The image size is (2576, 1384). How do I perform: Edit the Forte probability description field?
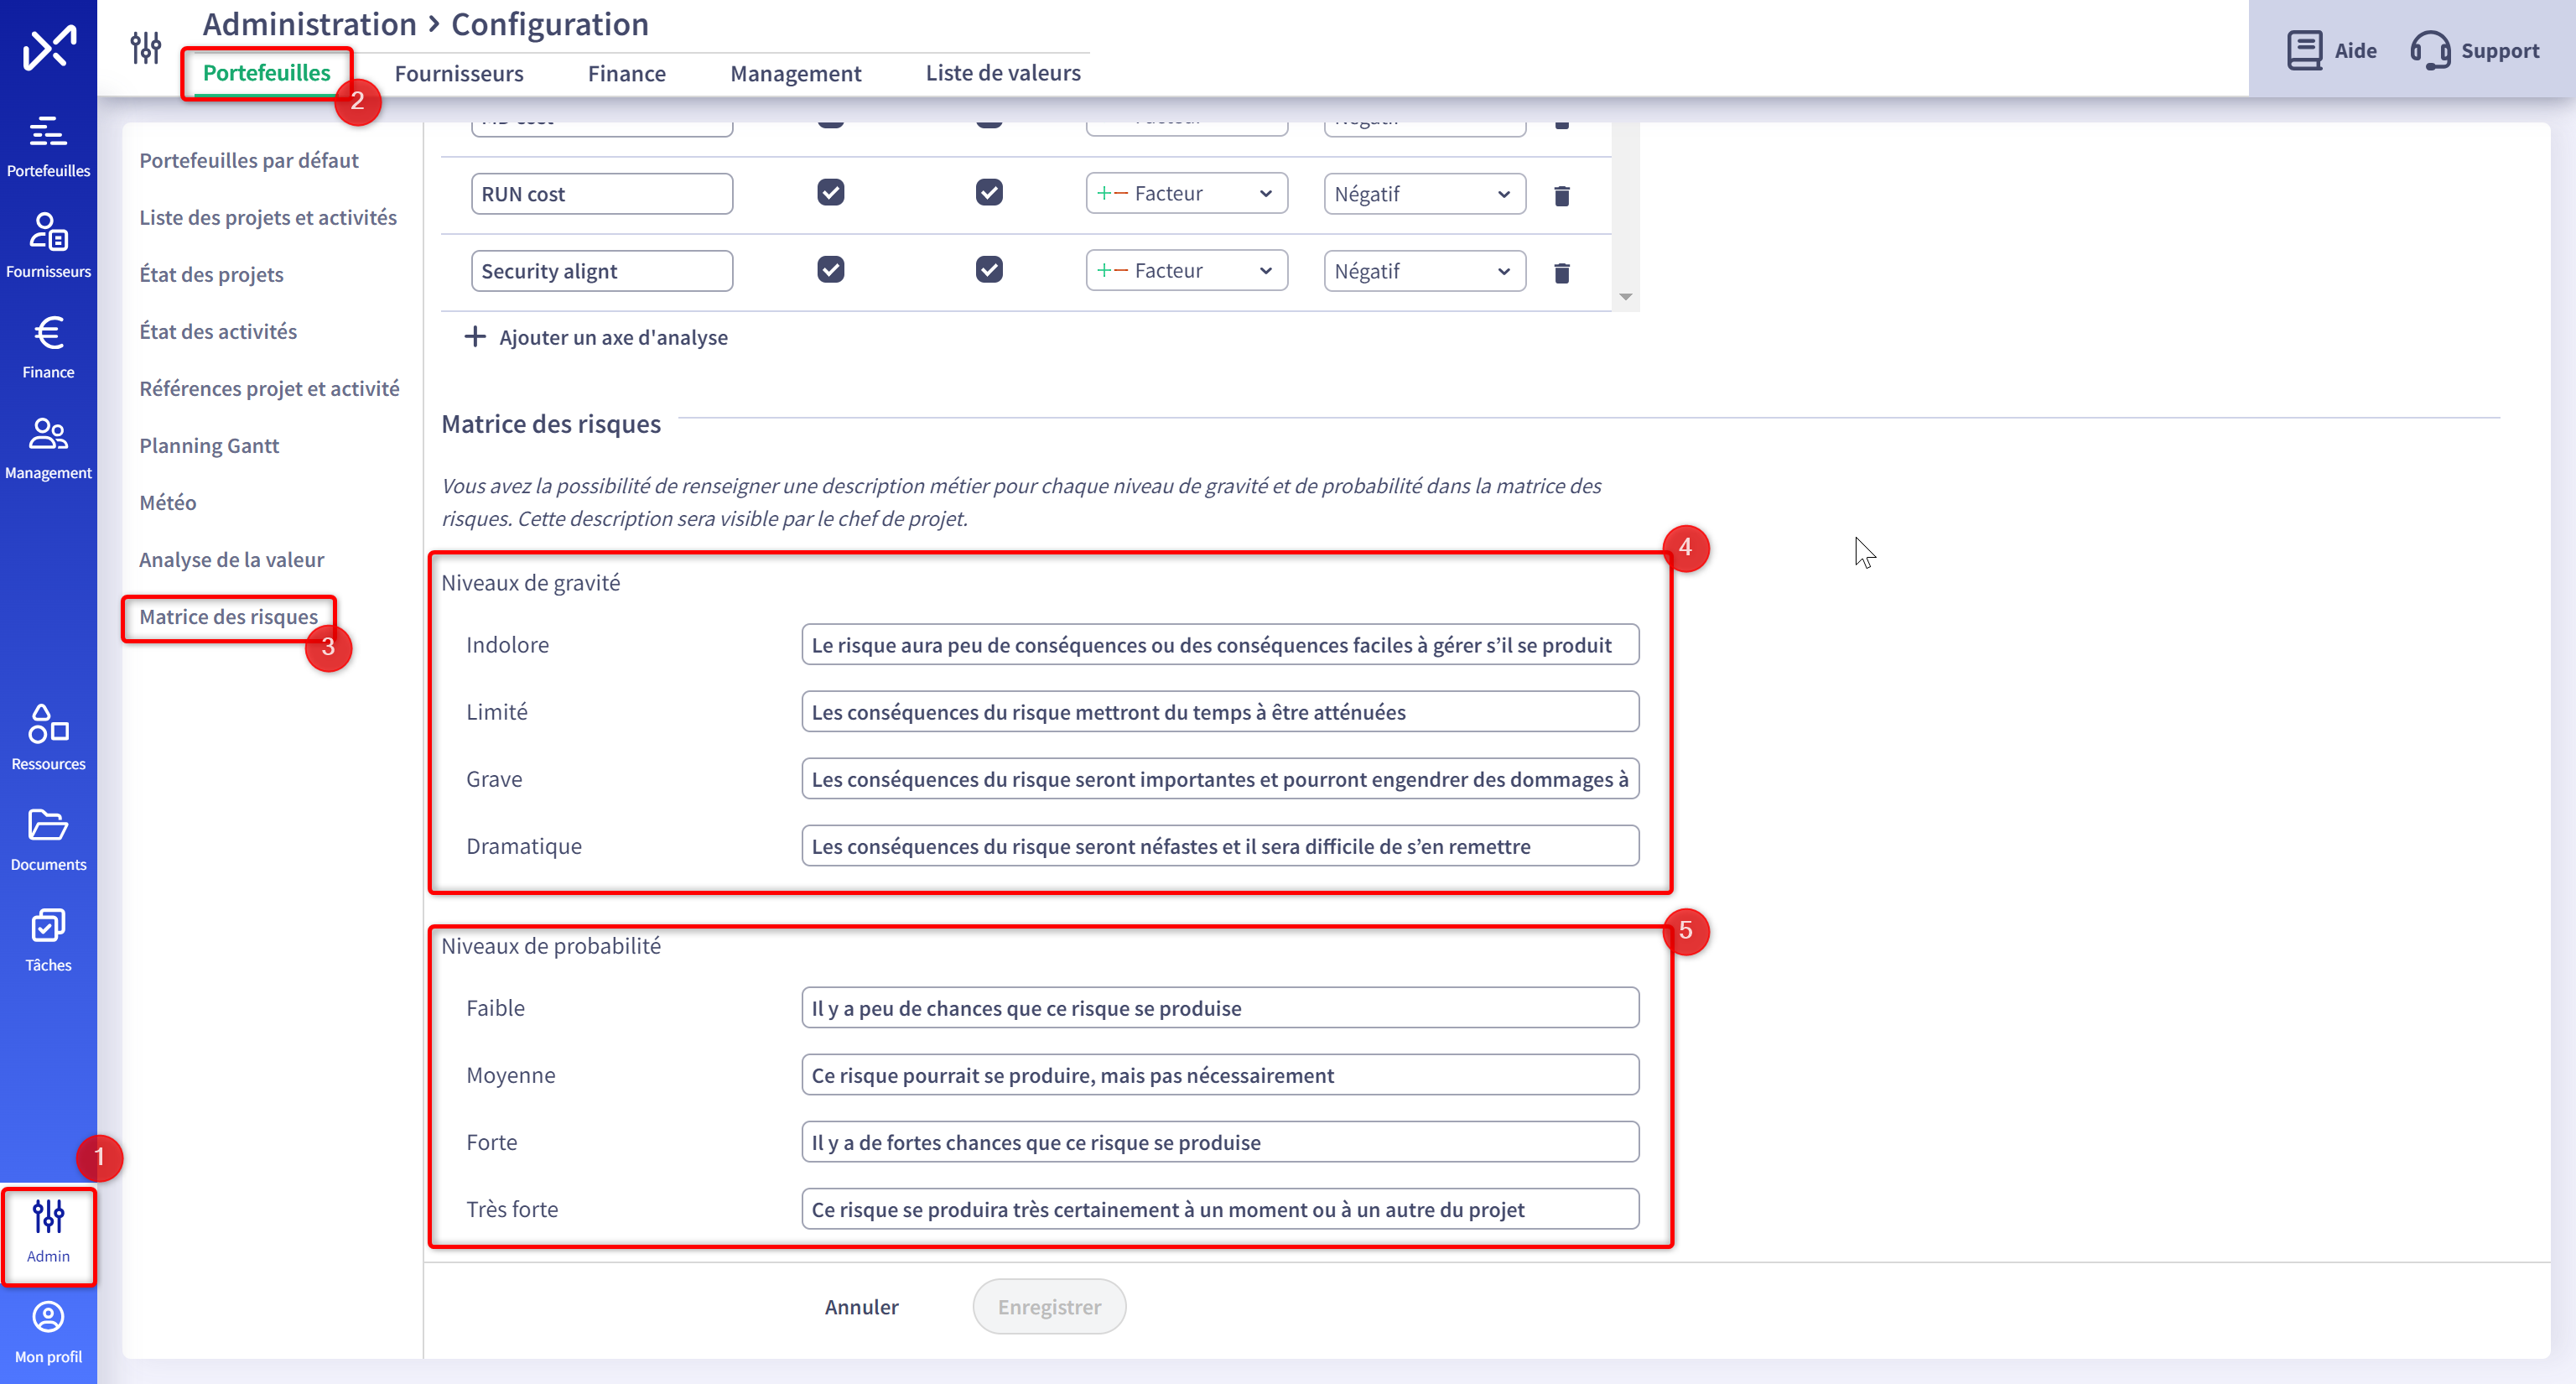tap(1220, 1142)
